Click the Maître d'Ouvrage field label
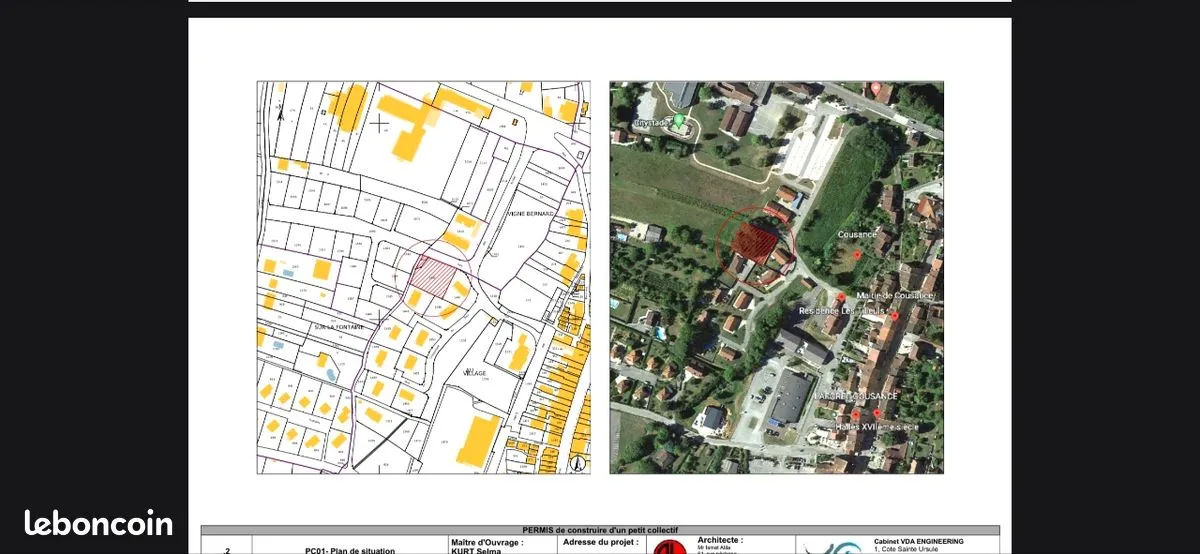The height and width of the screenshot is (554, 1200). (487, 542)
